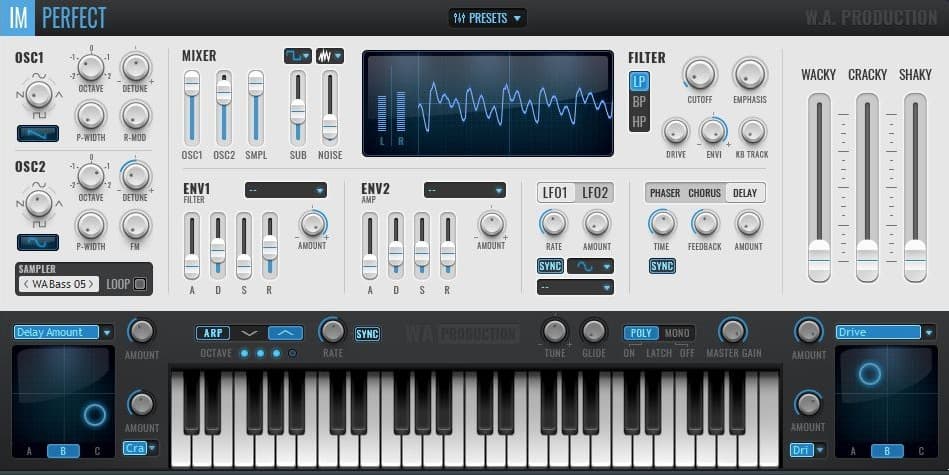The image size is (949, 475).
Task: Switch voice mode to POLY
Action: [x=641, y=333]
